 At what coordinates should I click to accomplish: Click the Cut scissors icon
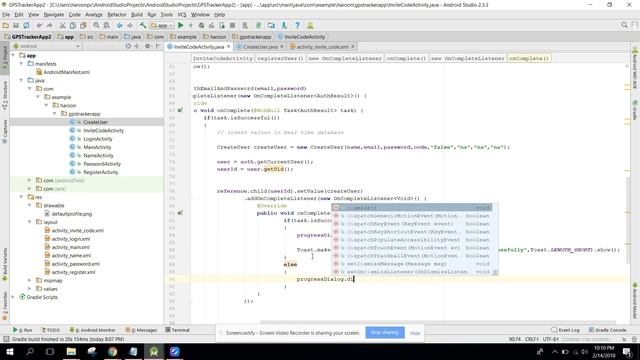click(62, 25)
